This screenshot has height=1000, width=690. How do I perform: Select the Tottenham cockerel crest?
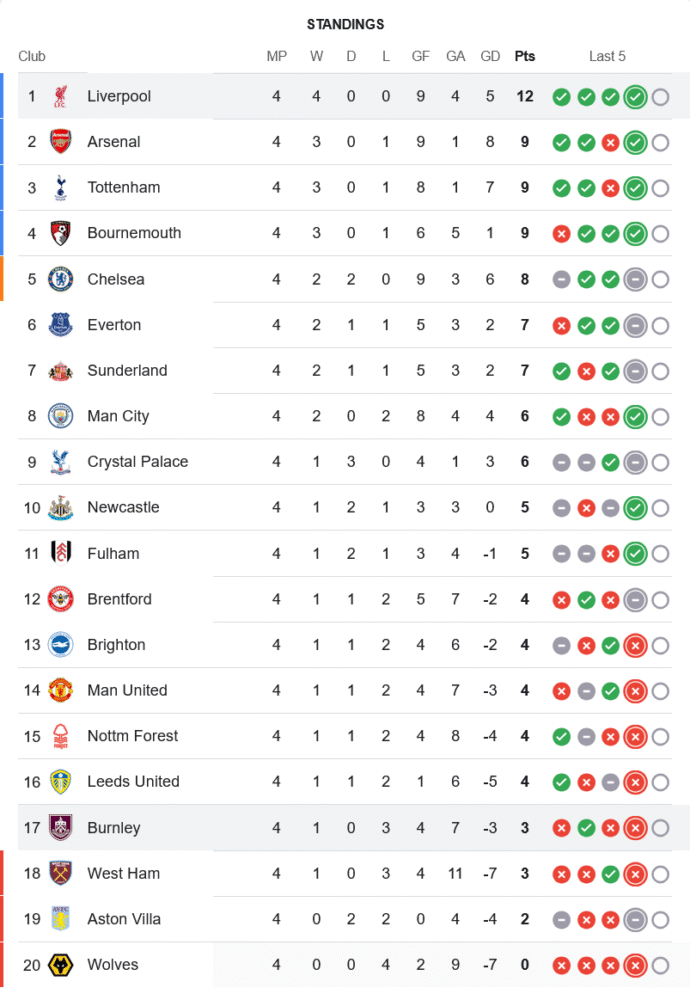pyautogui.click(x=61, y=188)
